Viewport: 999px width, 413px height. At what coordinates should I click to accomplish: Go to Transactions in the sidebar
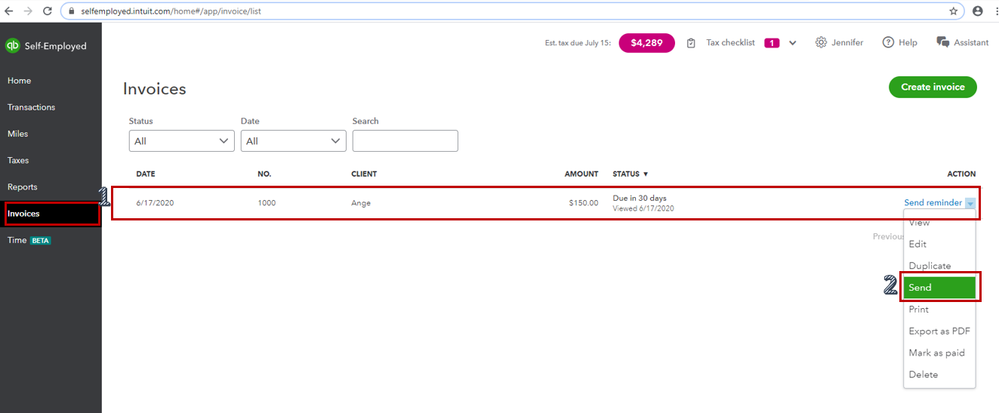[31, 107]
